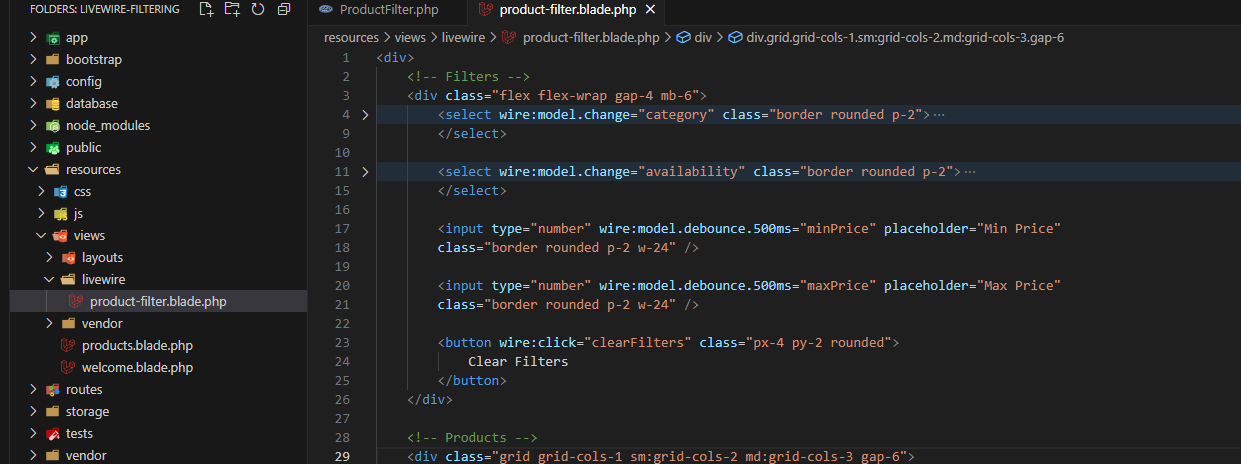Click the tests folder icon

tap(53, 434)
